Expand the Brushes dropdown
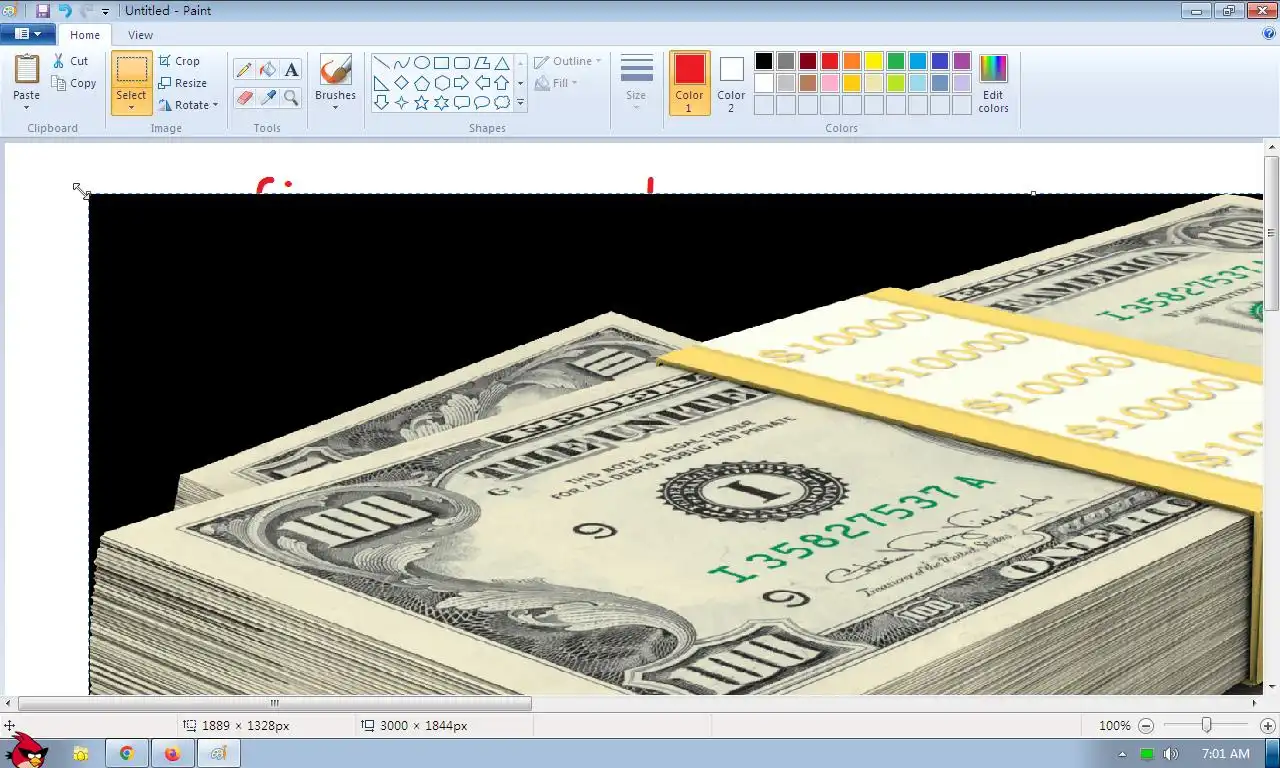Screen dimensions: 1280x768 pos(335,105)
